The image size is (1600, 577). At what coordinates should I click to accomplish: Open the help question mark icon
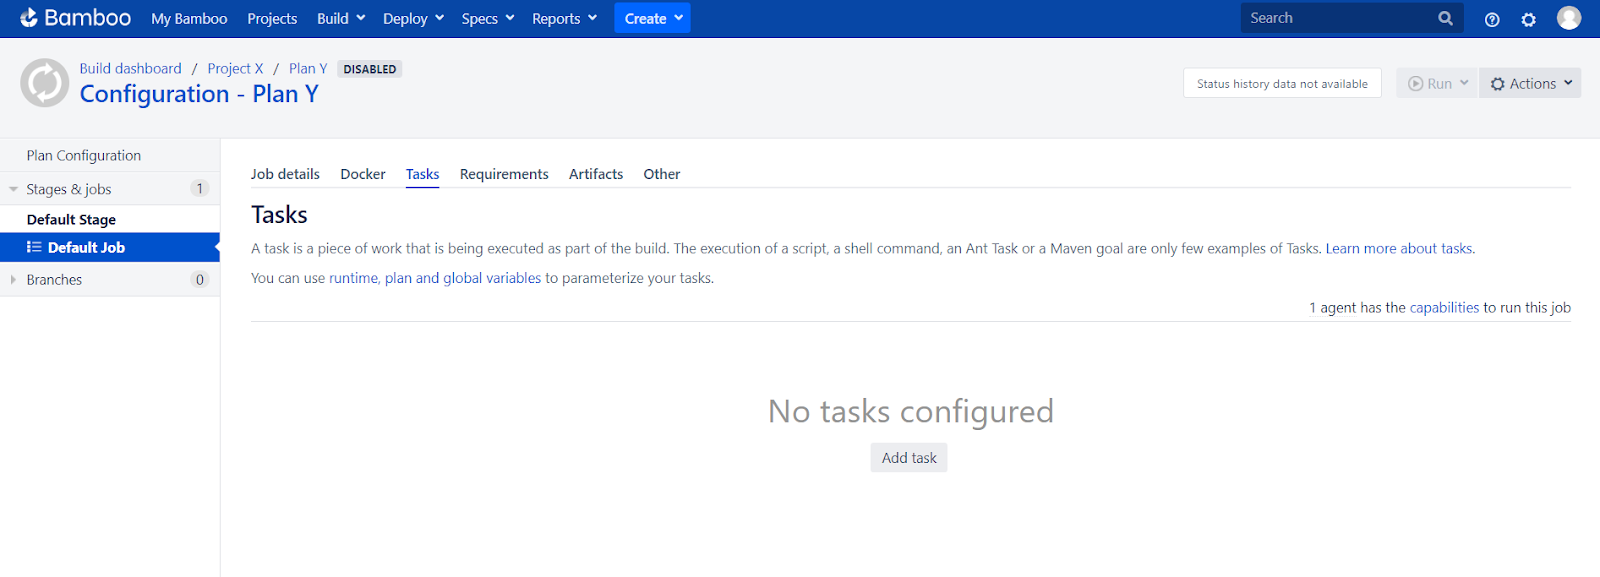click(x=1492, y=19)
